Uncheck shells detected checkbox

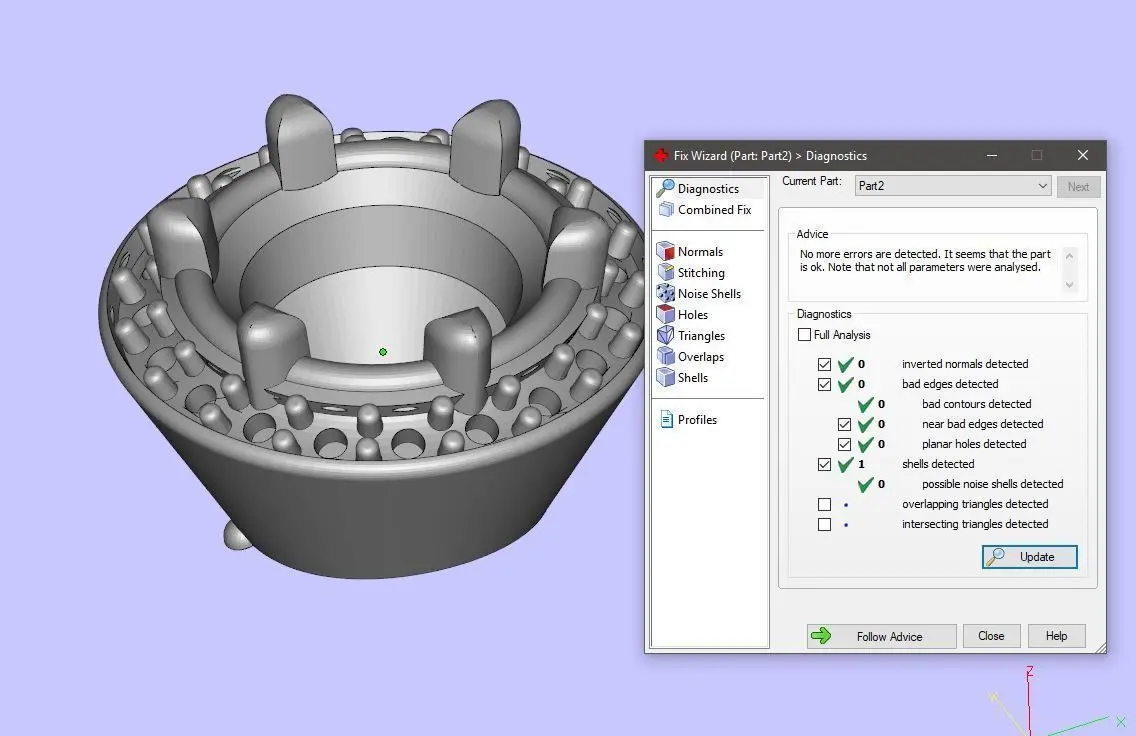(x=824, y=464)
